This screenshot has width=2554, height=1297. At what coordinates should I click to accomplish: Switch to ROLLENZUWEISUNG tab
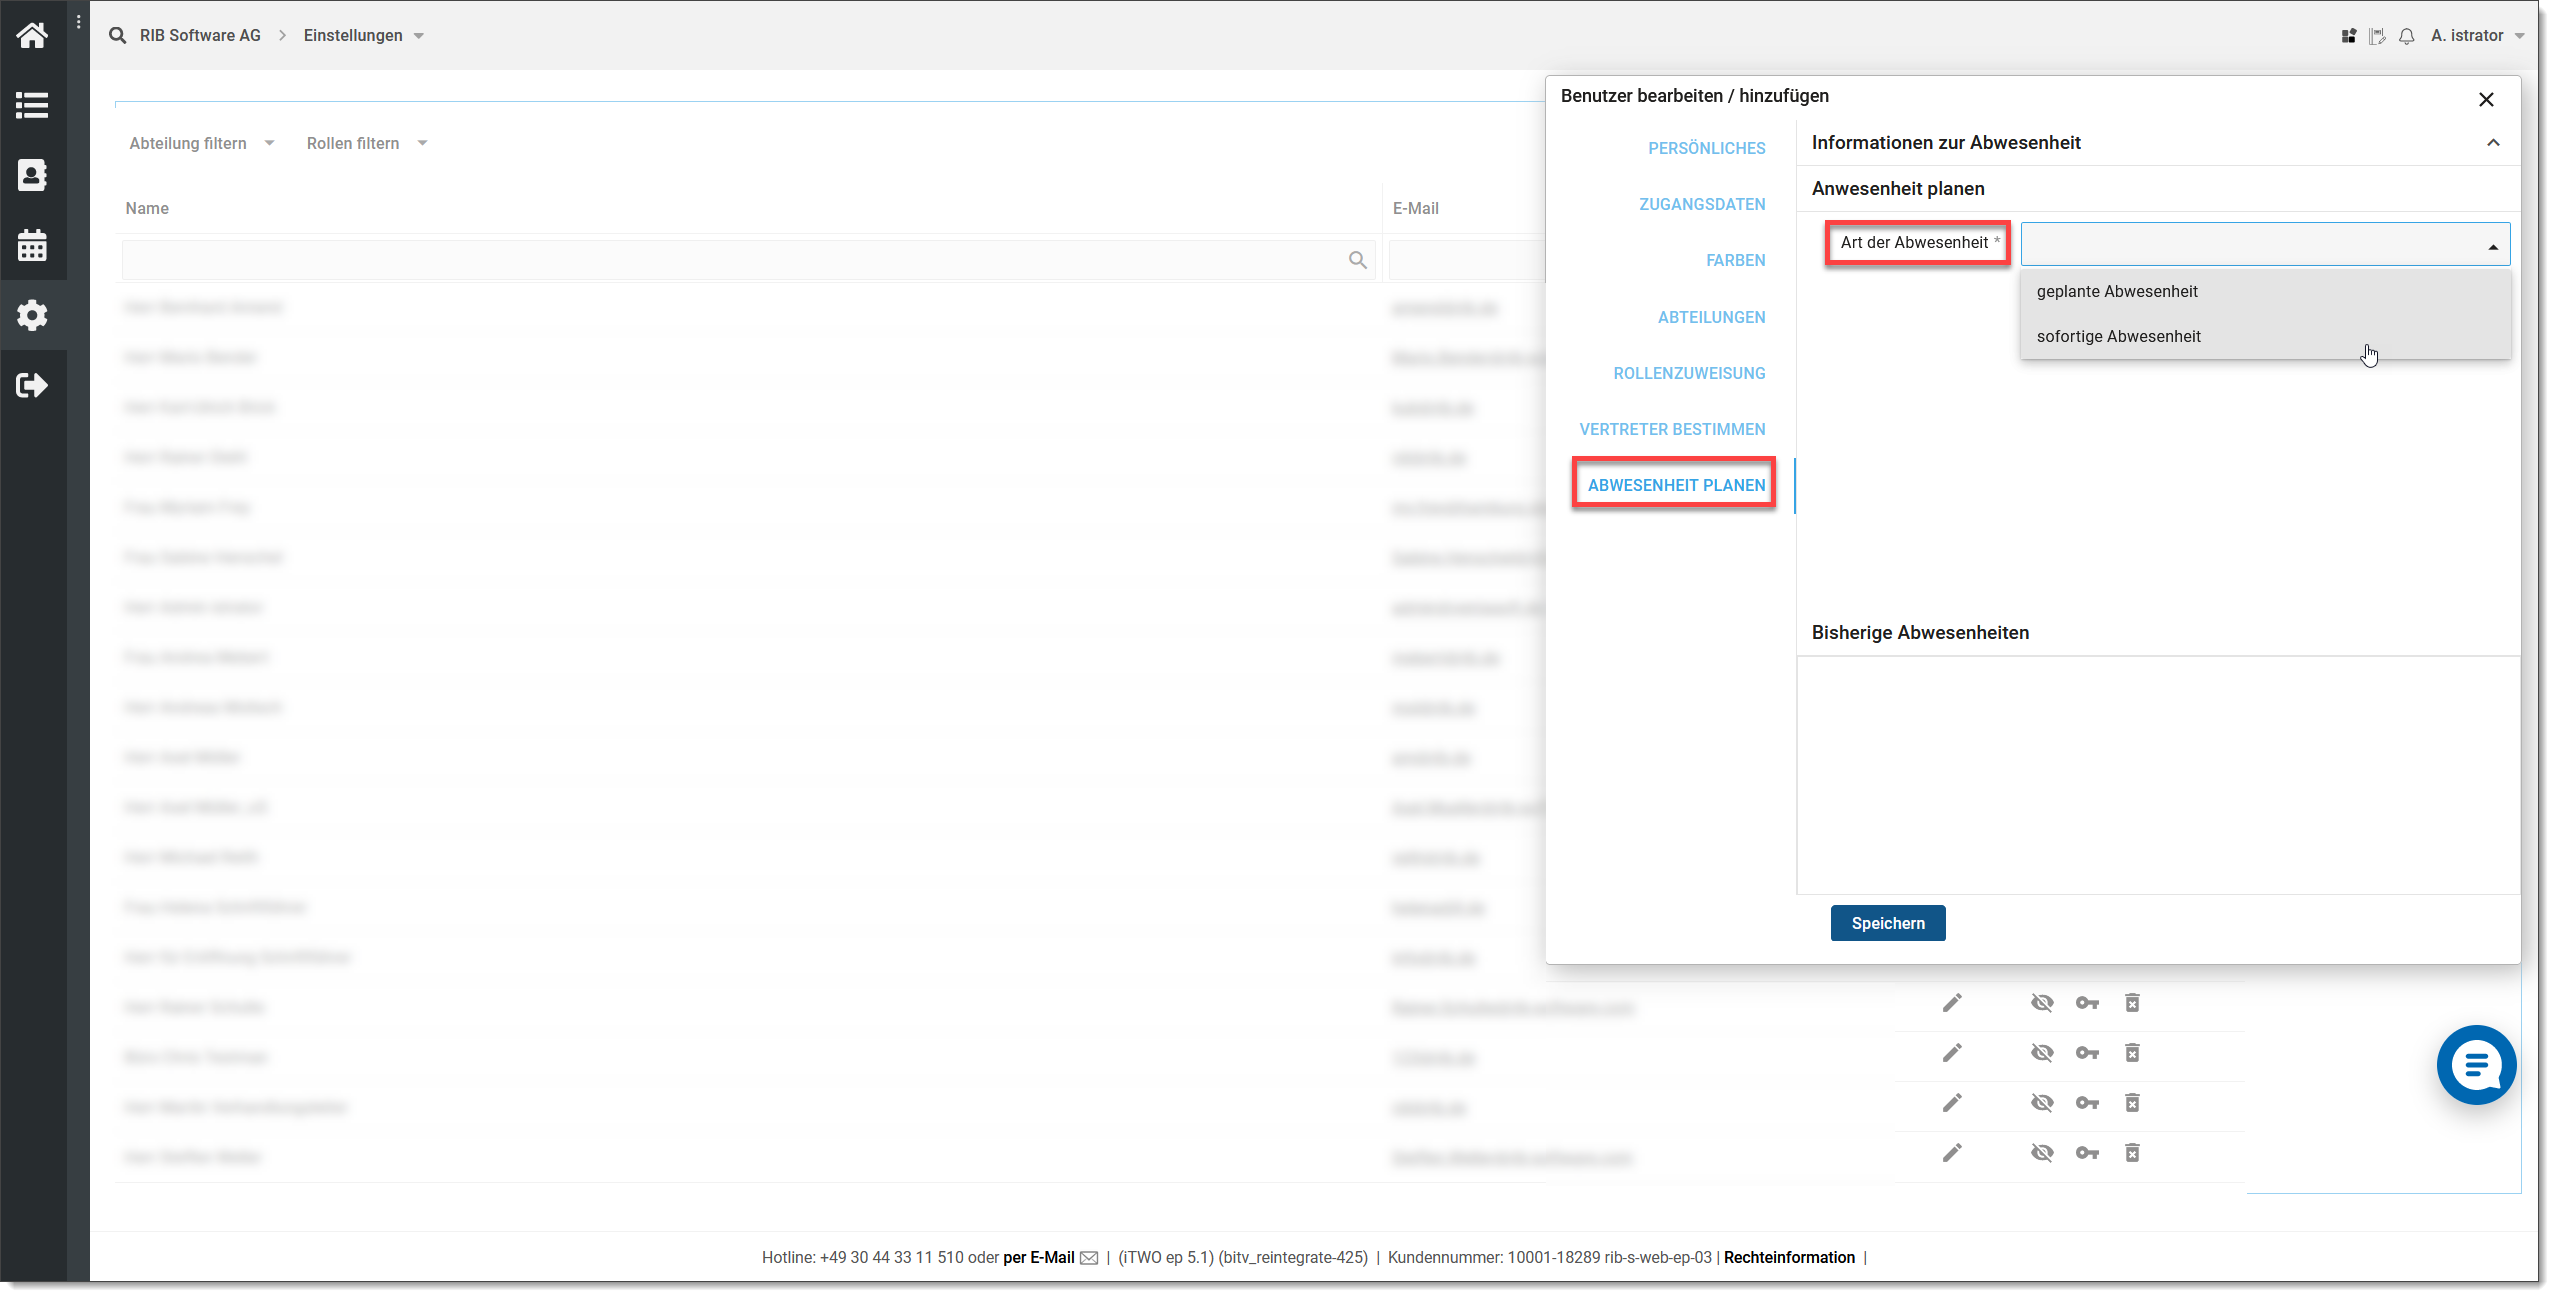point(1689,373)
